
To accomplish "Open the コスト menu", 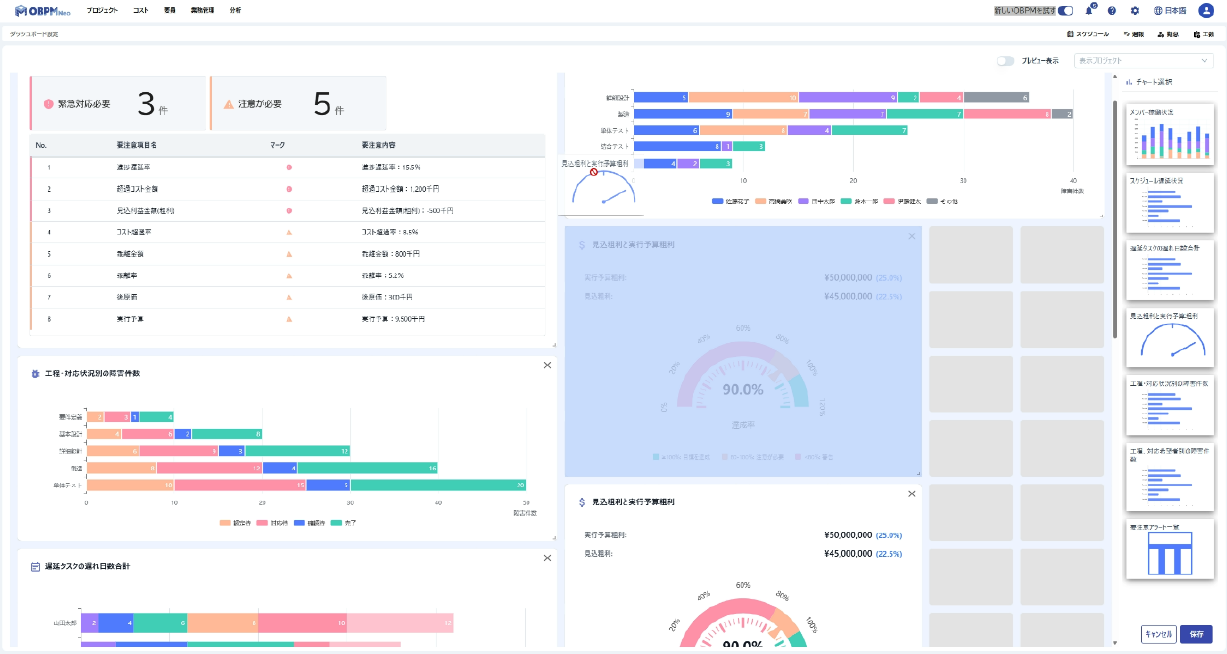I will [x=141, y=10].
